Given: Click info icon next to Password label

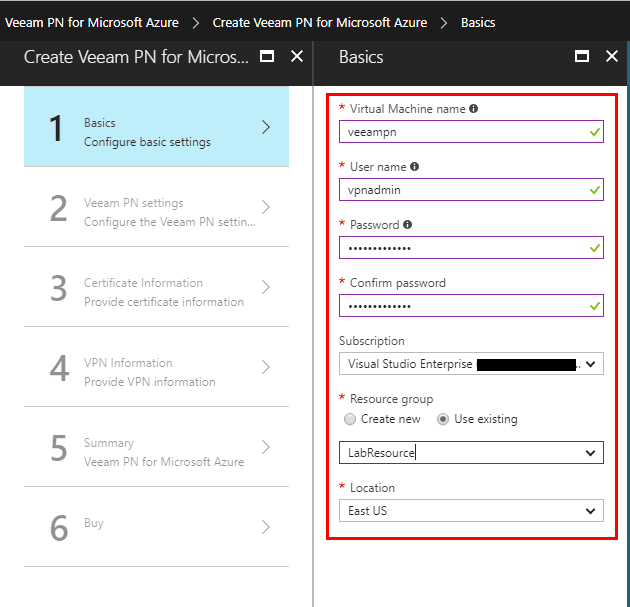Looking at the screenshot, I should click(x=408, y=225).
